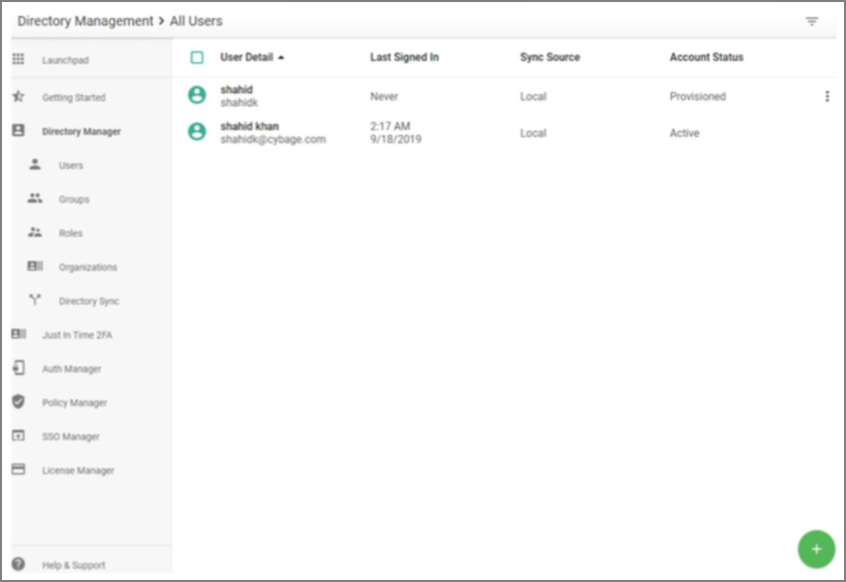The image size is (846, 582).
Task: Click the green add user plus button
Action: [816, 549]
